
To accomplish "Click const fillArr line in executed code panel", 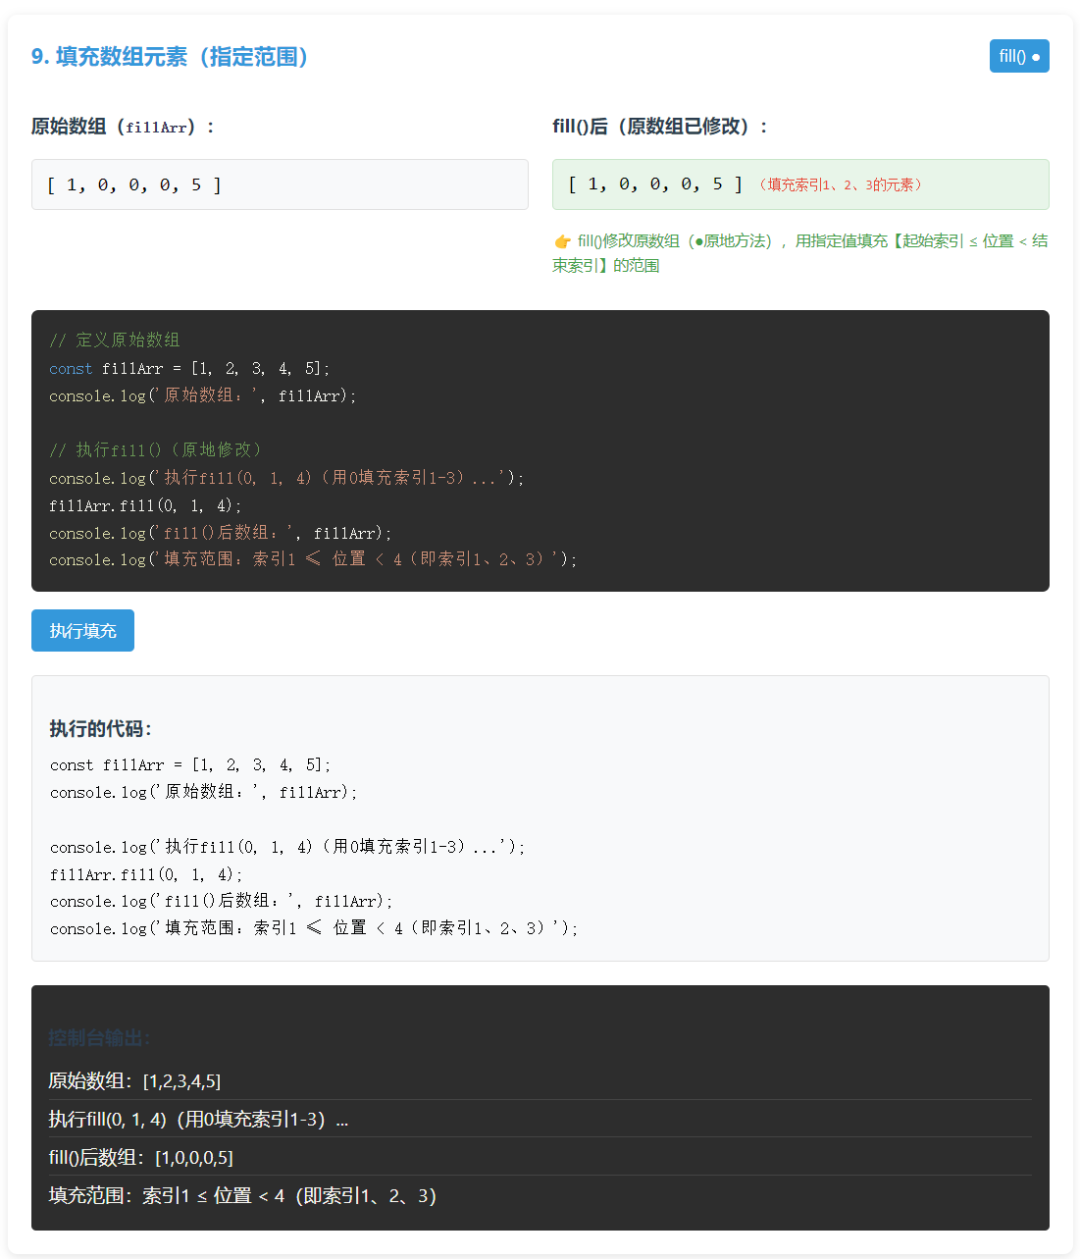I will (190, 765).
